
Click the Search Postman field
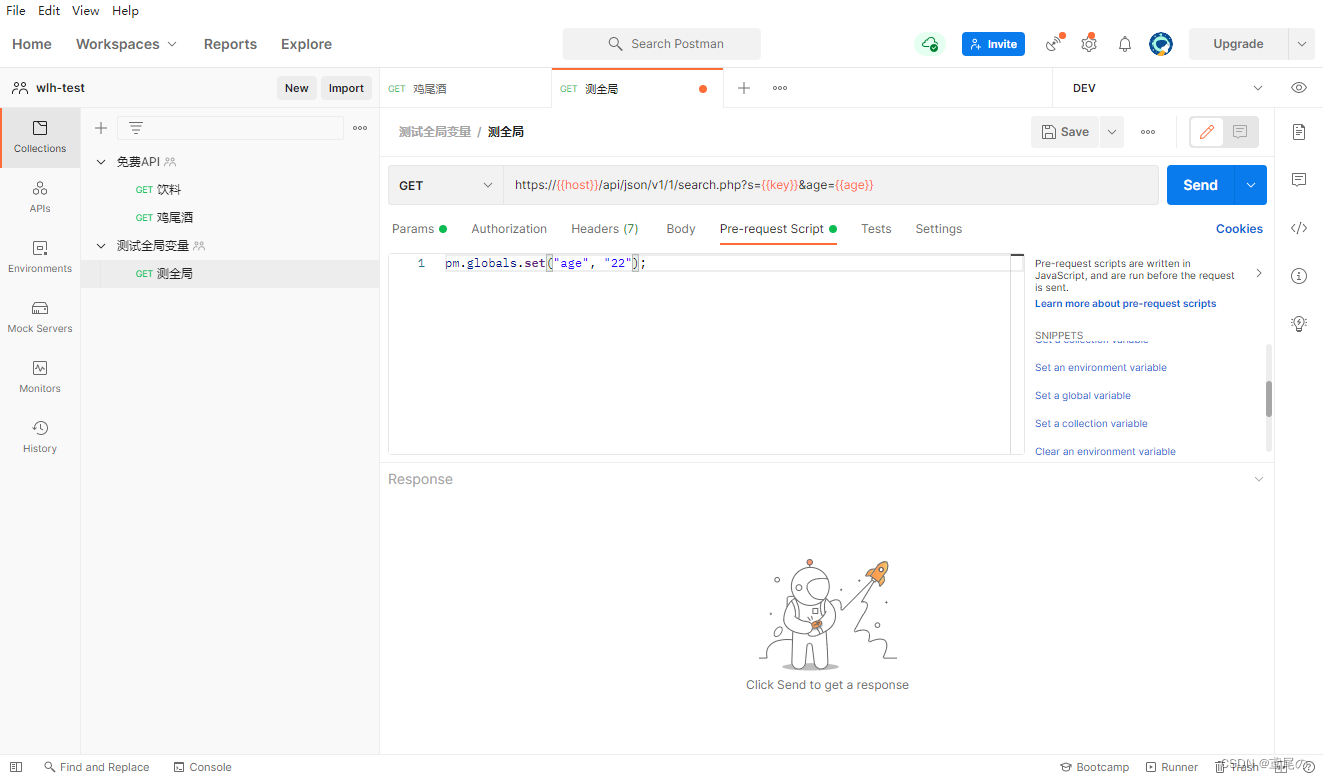pos(662,44)
